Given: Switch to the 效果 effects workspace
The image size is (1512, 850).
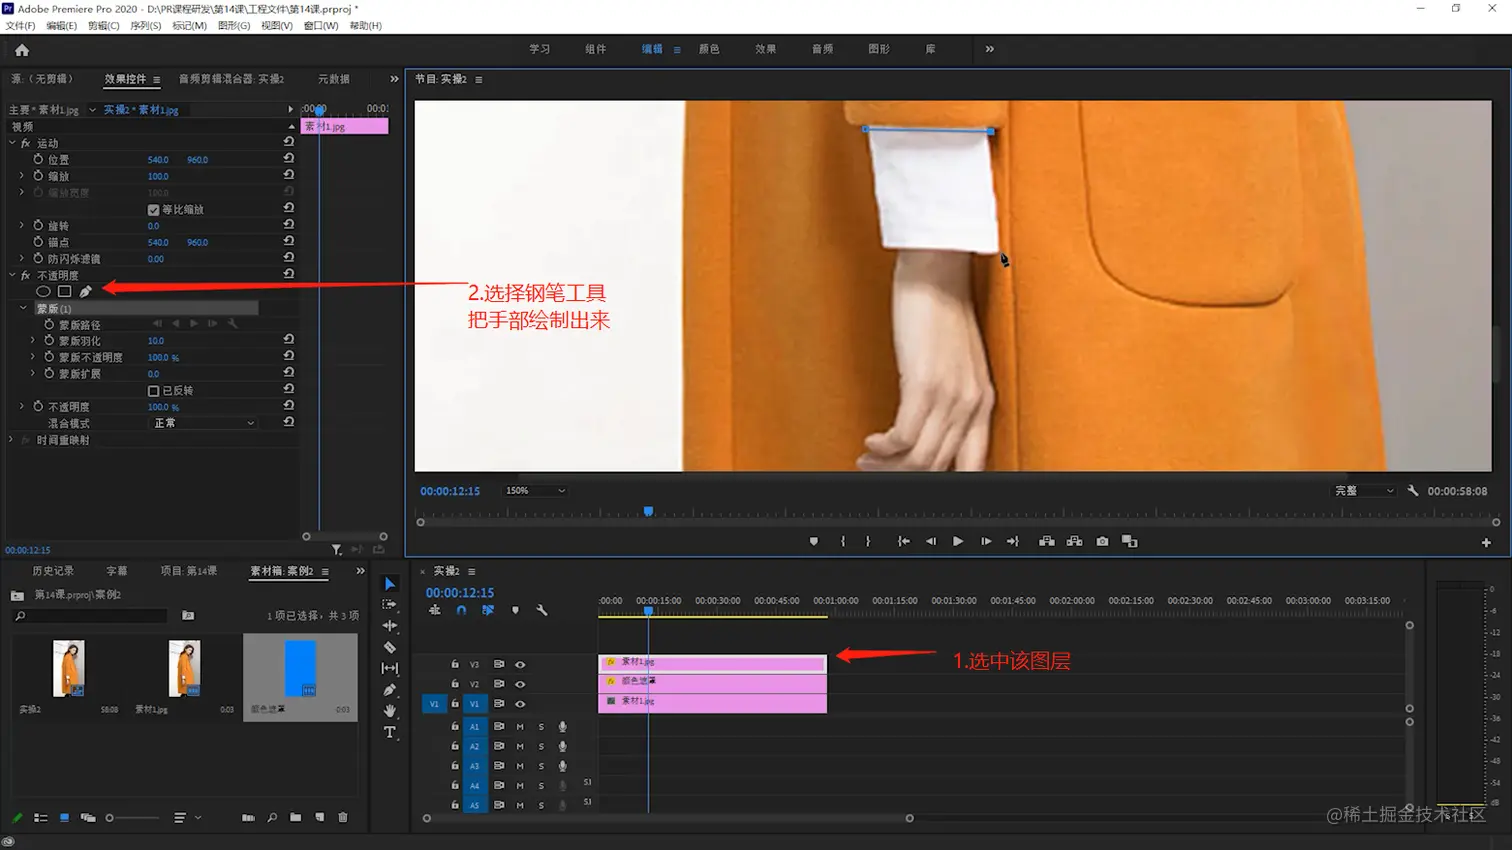Looking at the screenshot, I should (x=766, y=49).
